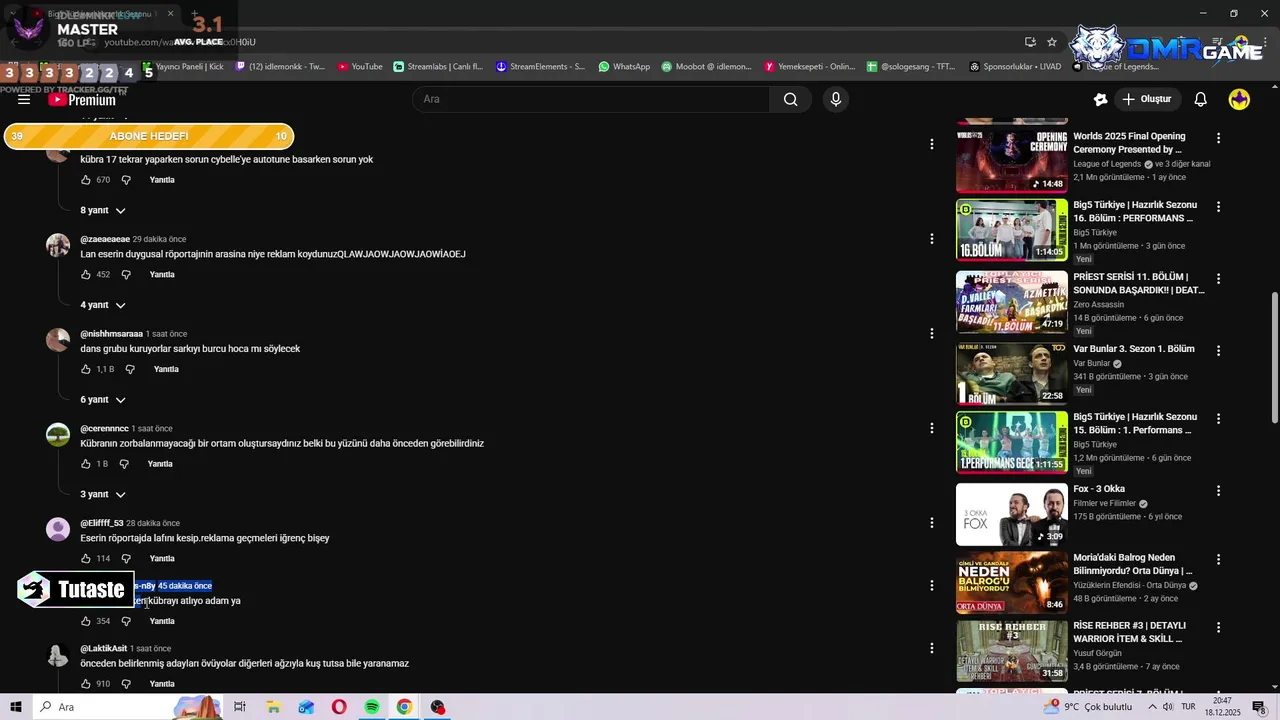The image size is (1280, 720).
Task: Like the kübra 17 tekrar comment
Action: [86, 180]
